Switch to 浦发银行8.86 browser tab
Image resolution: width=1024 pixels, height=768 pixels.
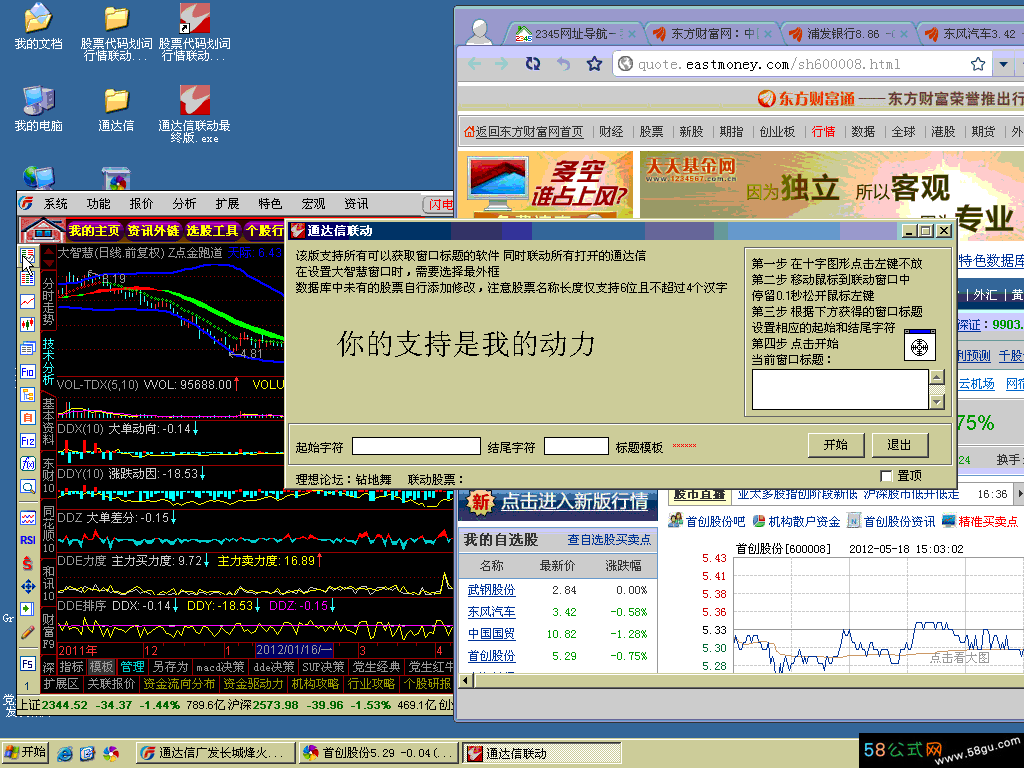tap(847, 33)
